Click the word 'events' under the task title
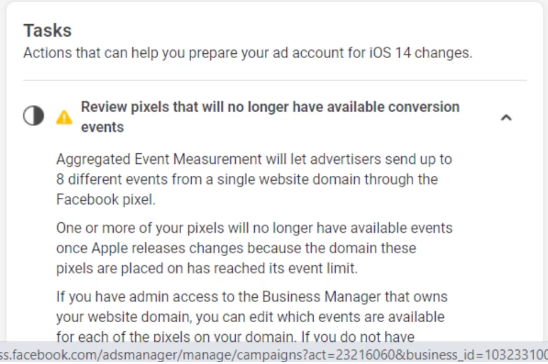548x364 pixels. (102, 127)
